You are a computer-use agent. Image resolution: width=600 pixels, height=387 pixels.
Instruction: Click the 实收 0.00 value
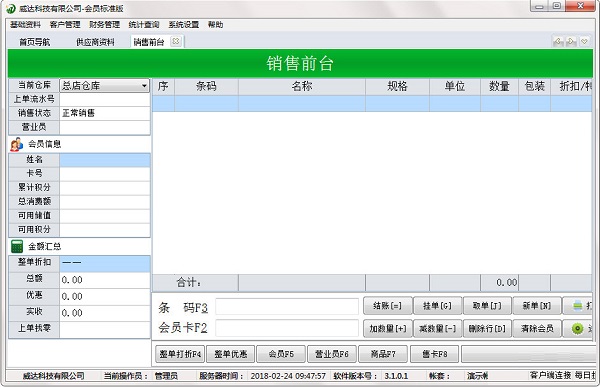(72, 313)
